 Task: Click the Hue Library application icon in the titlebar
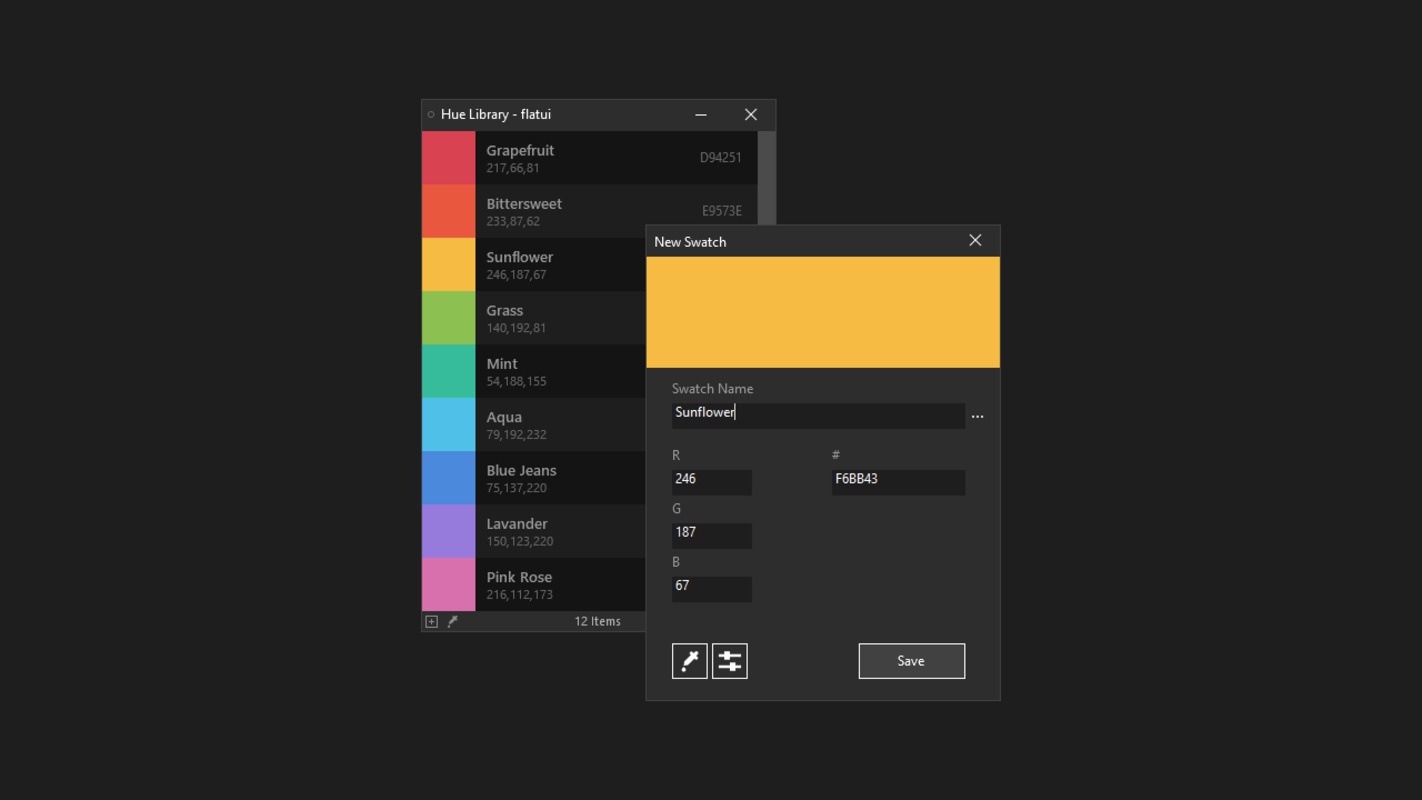click(x=430, y=113)
